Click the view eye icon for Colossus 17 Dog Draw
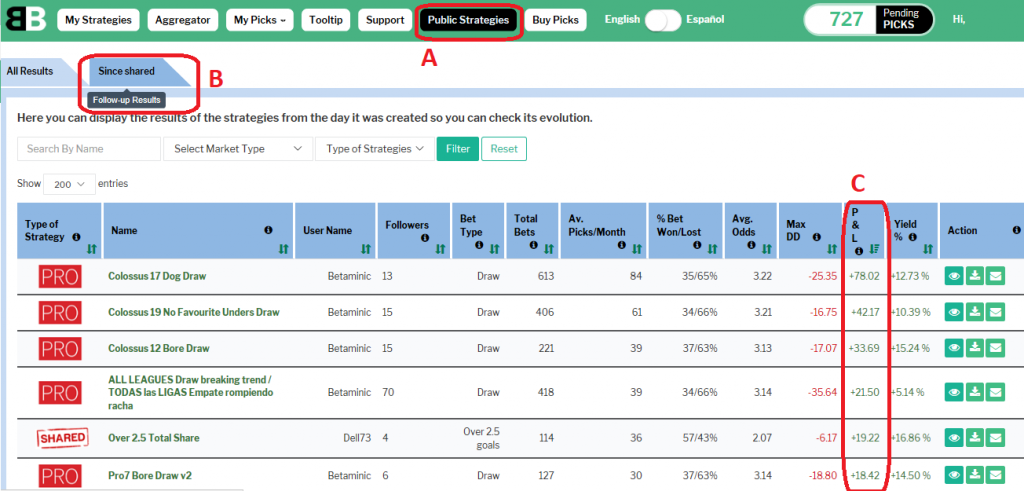This screenshot has height=491, width=1024. (954, 276)
